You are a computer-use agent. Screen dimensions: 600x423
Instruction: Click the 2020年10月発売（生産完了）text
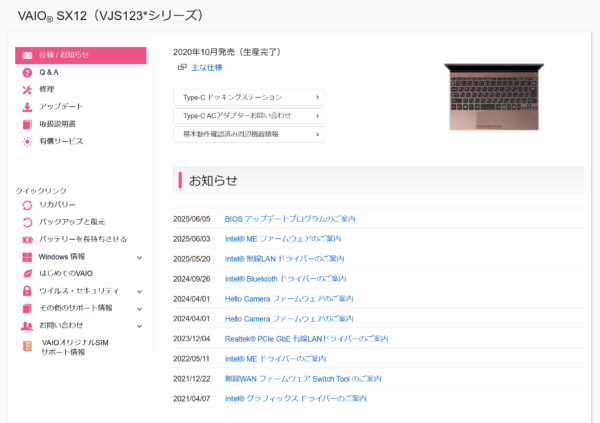point(227,52)
